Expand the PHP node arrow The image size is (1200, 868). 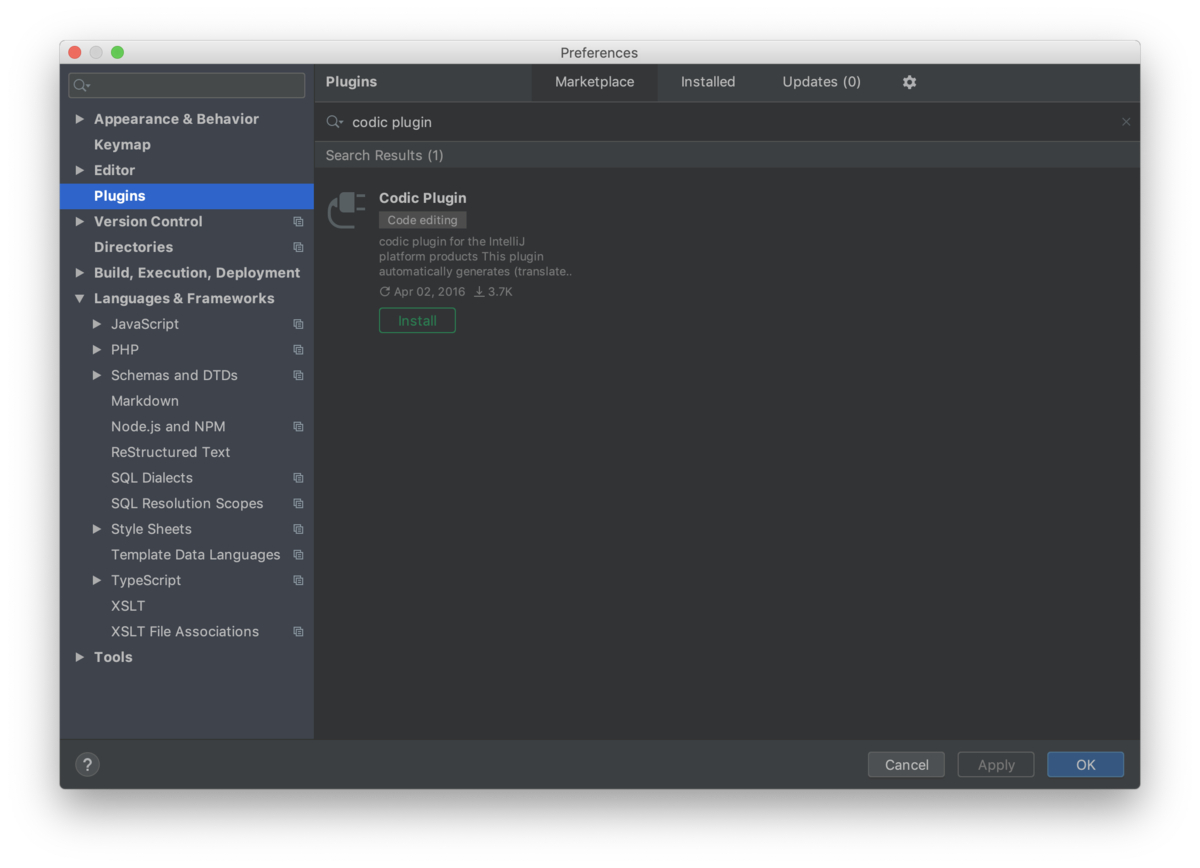[97, 349]
